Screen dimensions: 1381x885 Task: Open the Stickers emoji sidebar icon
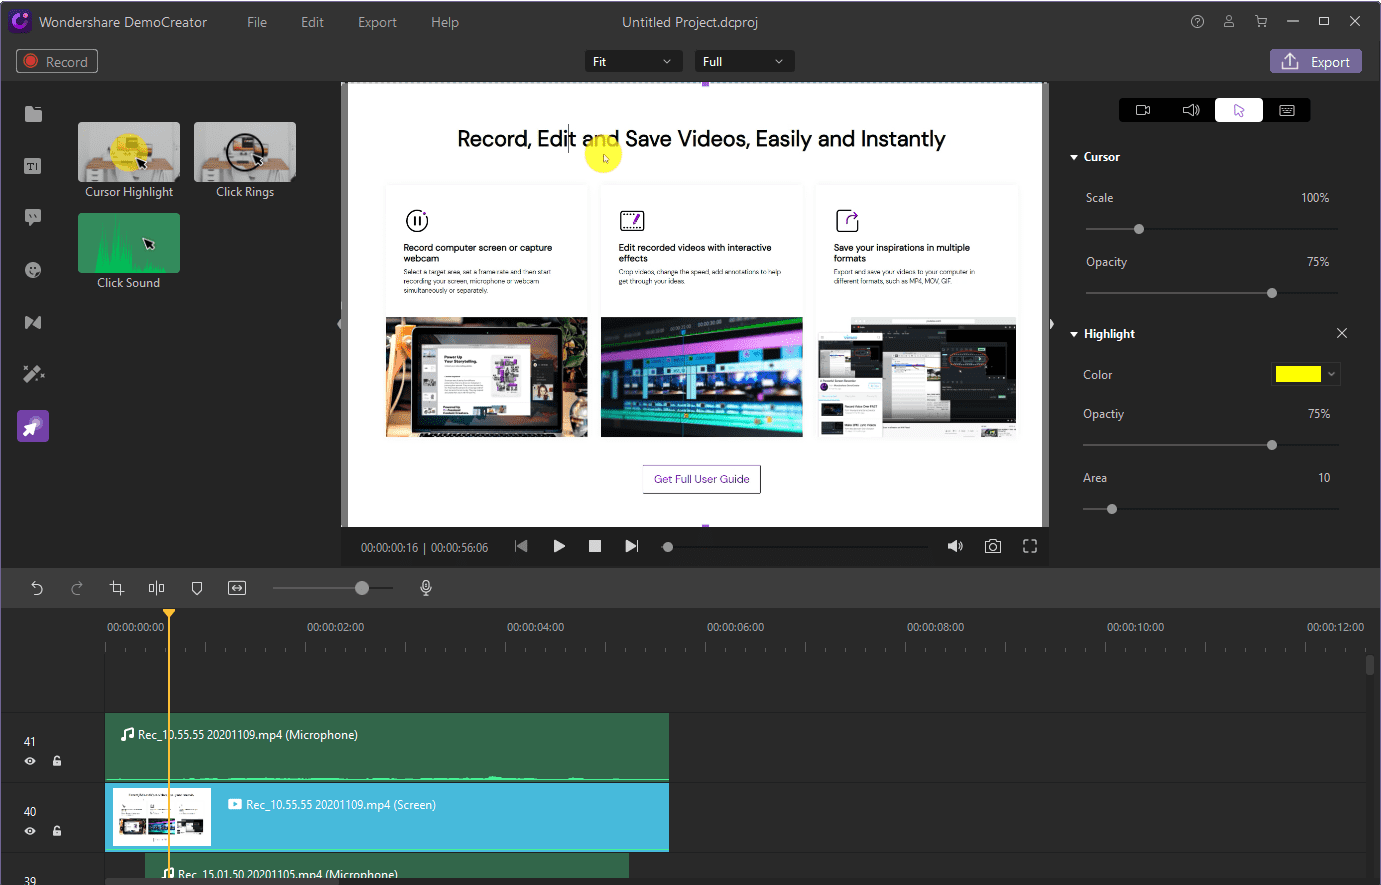[x=33, y=270]
